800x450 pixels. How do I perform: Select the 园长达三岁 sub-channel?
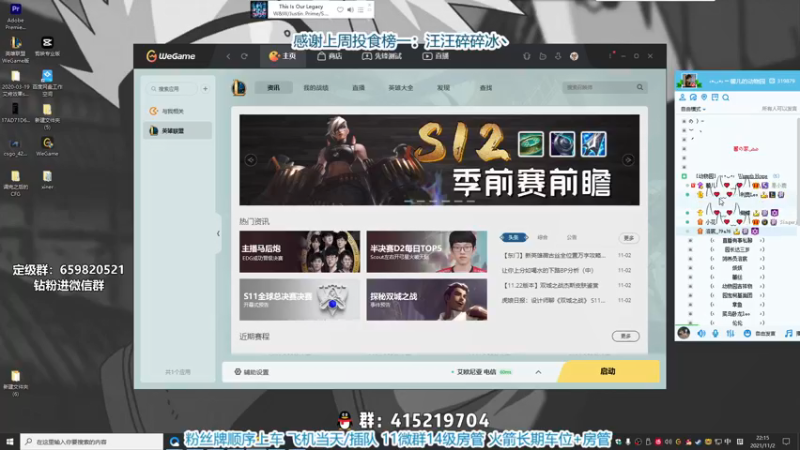(737, 249)
